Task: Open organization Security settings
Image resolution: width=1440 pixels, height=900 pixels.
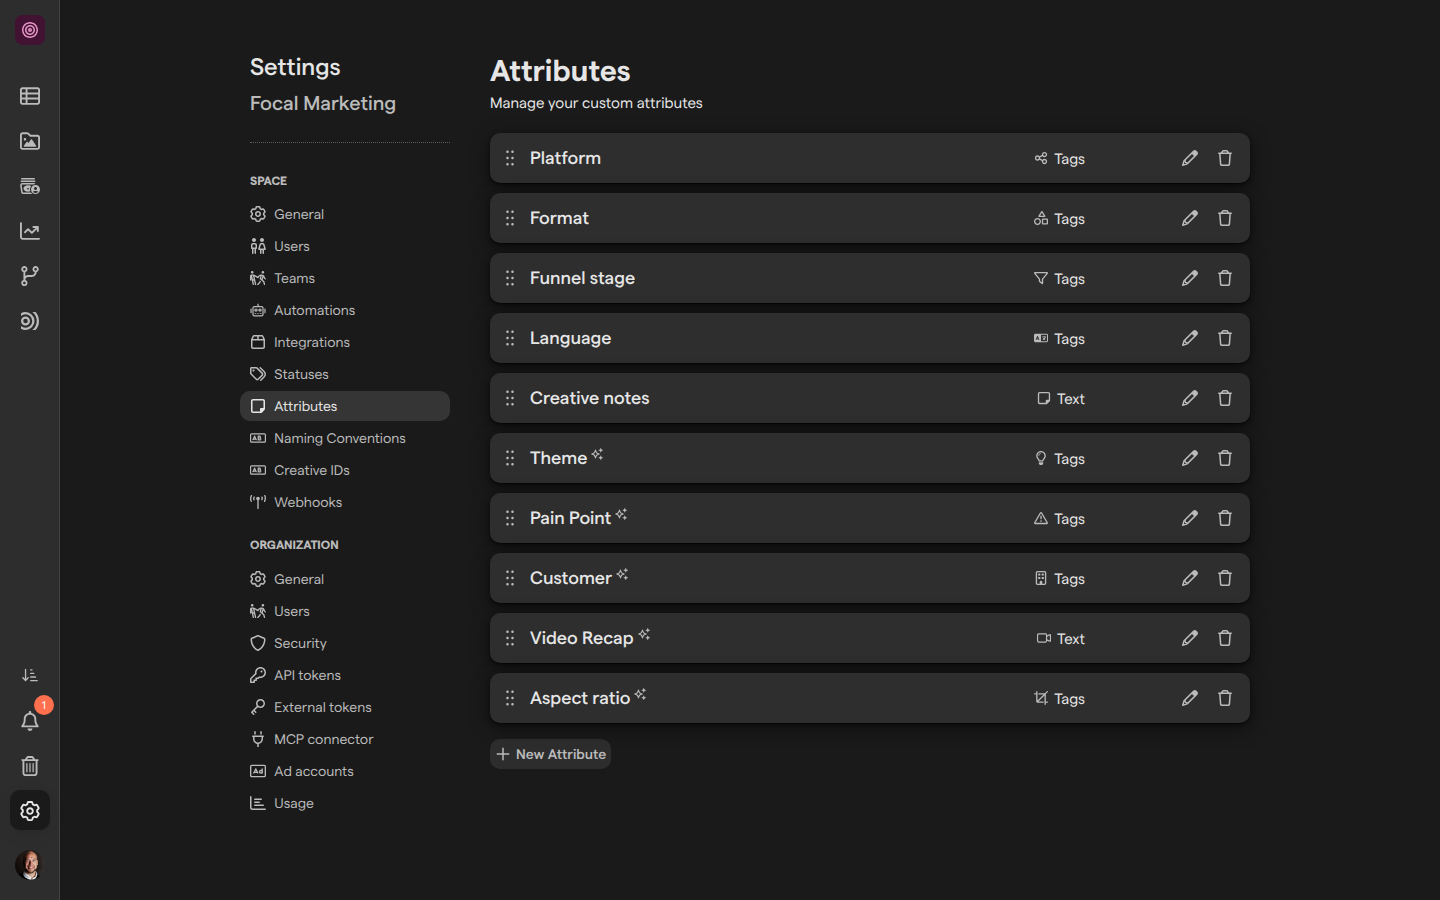Action: [345, 643]
